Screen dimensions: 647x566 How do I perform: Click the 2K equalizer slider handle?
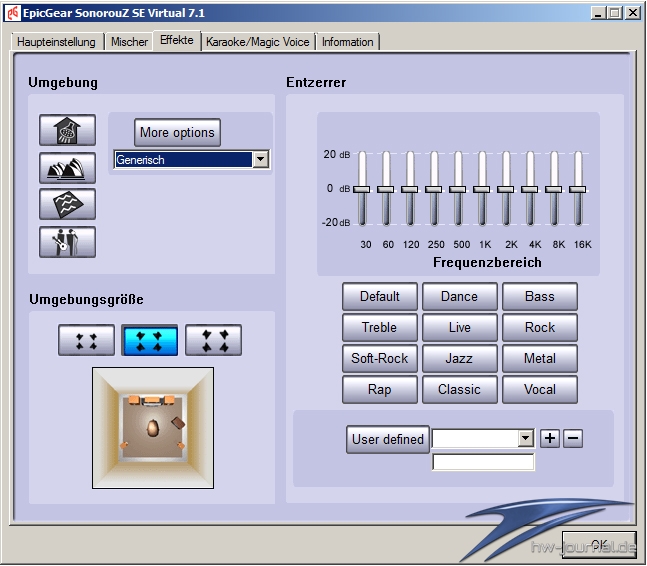505,189
